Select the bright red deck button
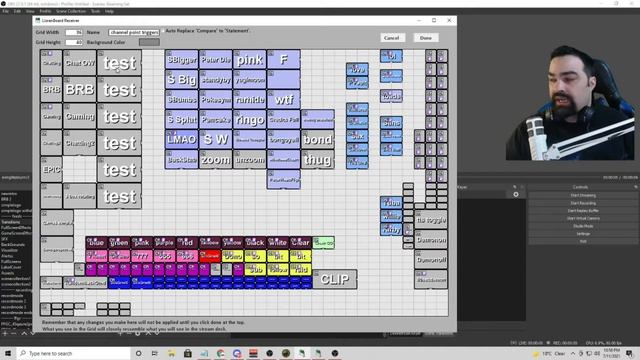 [210, 256]
